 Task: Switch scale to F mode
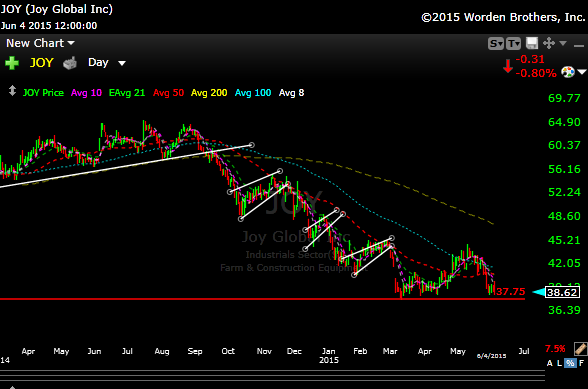tap(581, 363)
